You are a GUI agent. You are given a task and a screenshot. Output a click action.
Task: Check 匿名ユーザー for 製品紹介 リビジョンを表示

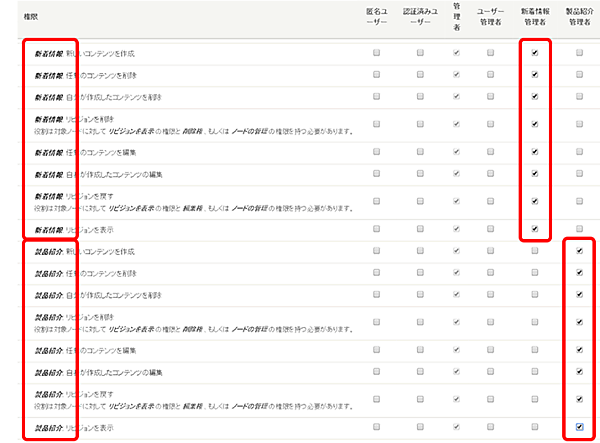coord(377,427)
